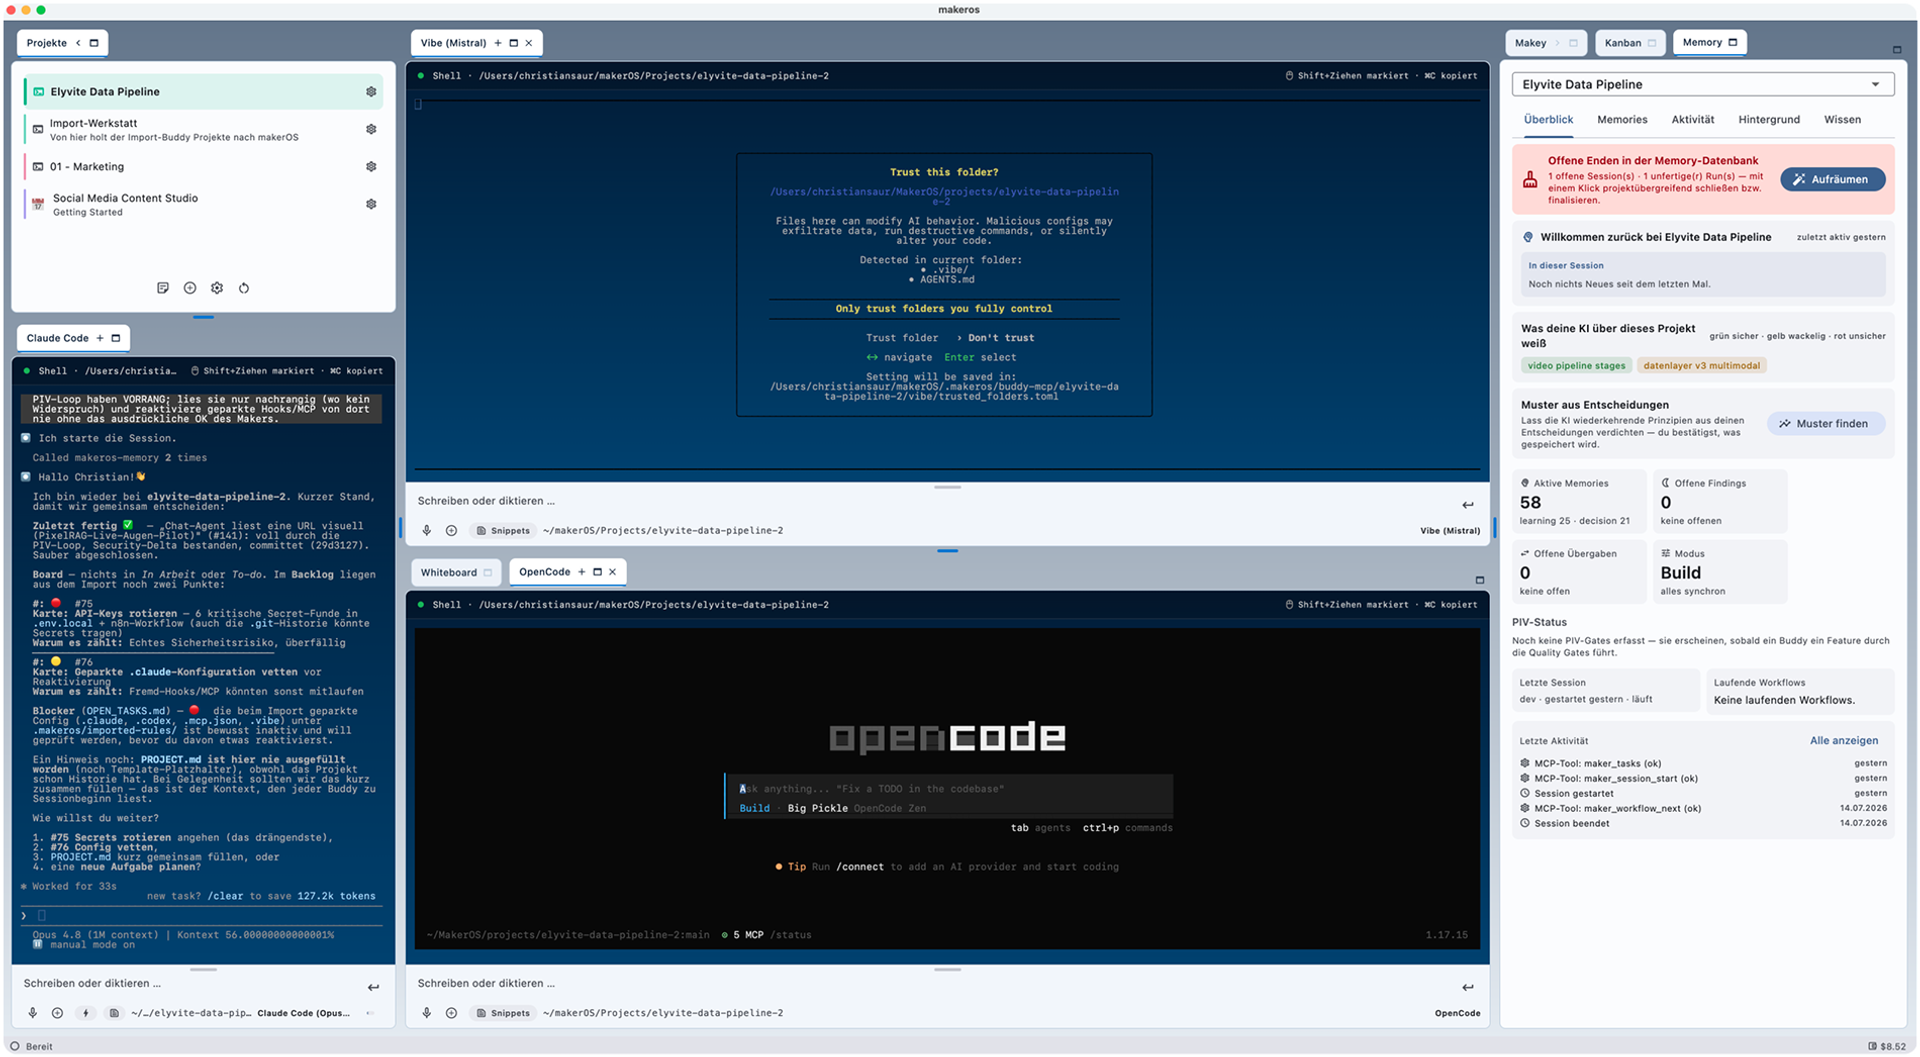Click the Alle anzeigen link
Image resolution: width=1920 pixels, height=1057 pixels.
pos(1843,741)
